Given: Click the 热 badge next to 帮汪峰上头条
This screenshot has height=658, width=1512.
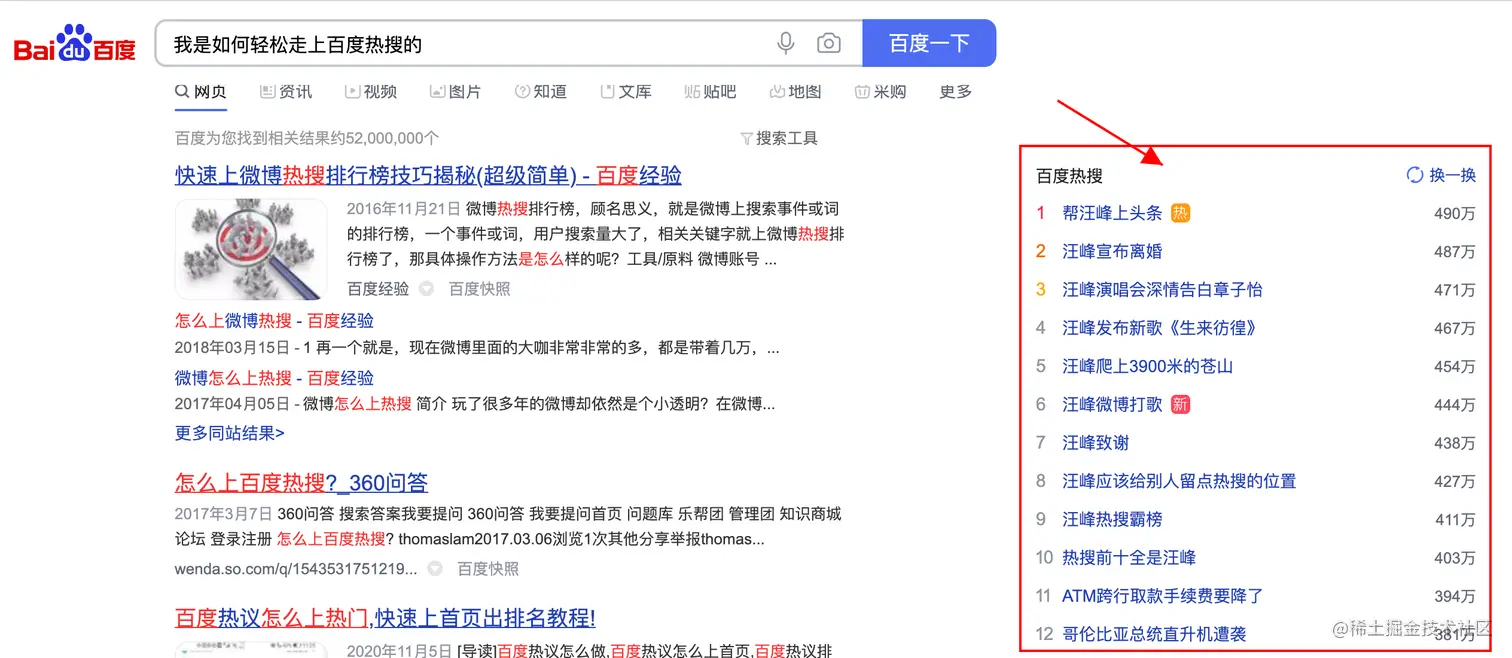Looking at the screenshot, I should (1180, 213).
